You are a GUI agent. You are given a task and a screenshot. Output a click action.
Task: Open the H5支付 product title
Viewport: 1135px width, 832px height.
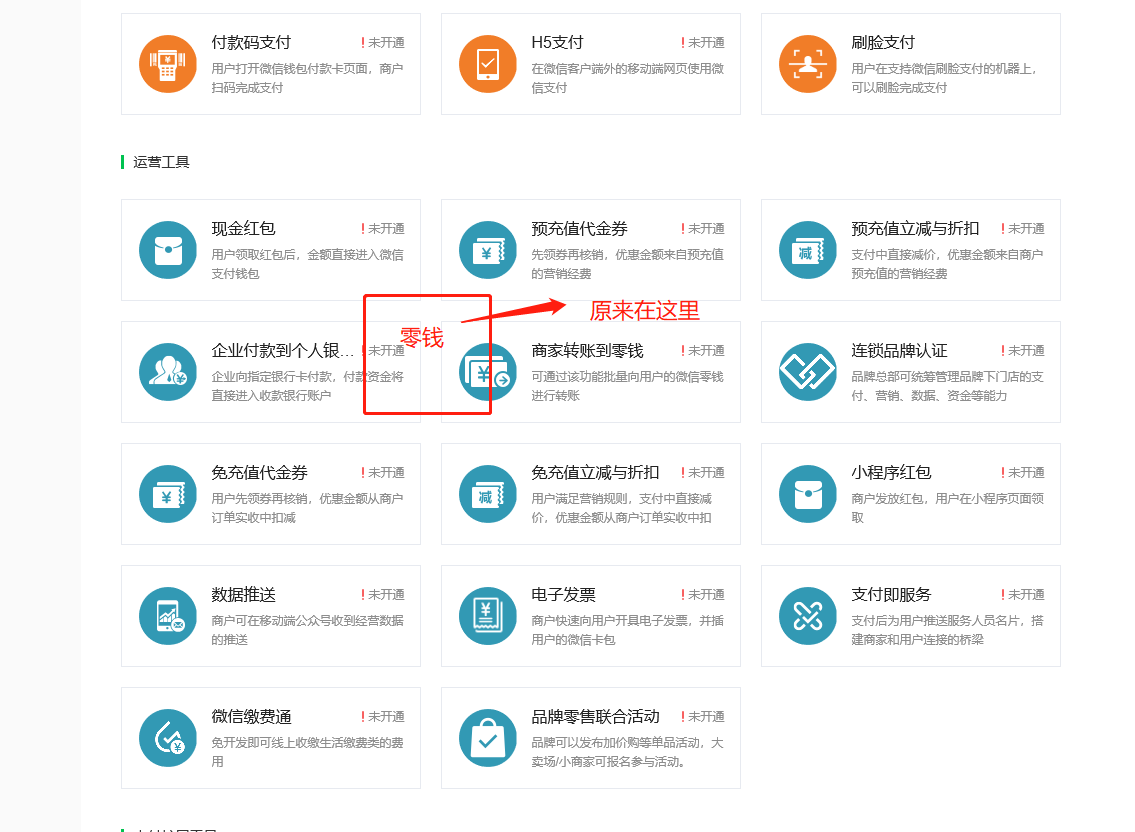pos(557,43)
